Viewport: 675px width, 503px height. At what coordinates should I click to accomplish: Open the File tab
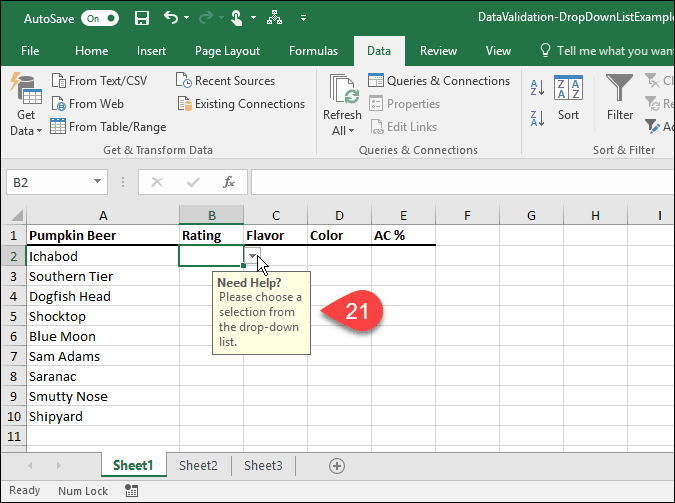30,51
